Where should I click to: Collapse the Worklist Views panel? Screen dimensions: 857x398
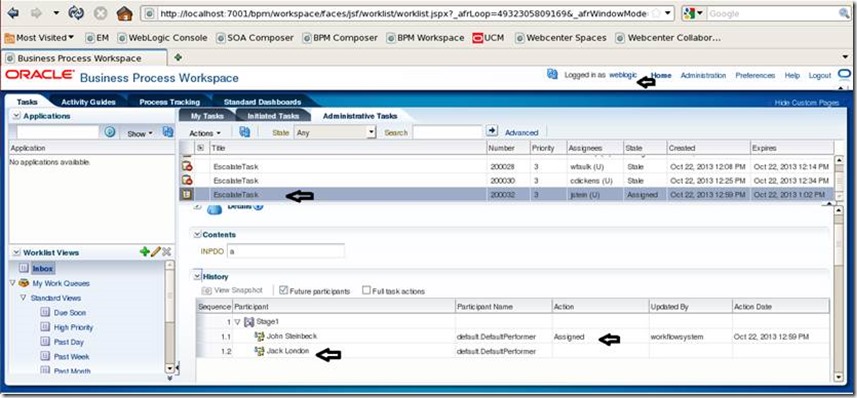tap(16, 252)
